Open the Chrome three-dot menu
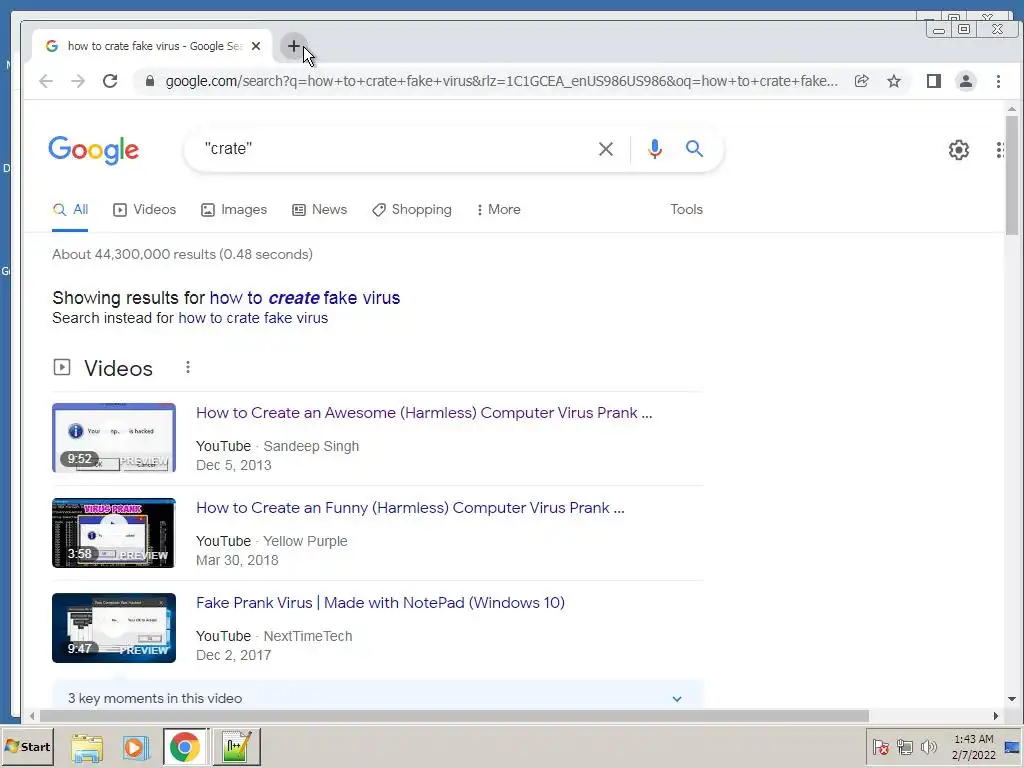The height and width of the screenshot is (768, 1024). point(999,81)
